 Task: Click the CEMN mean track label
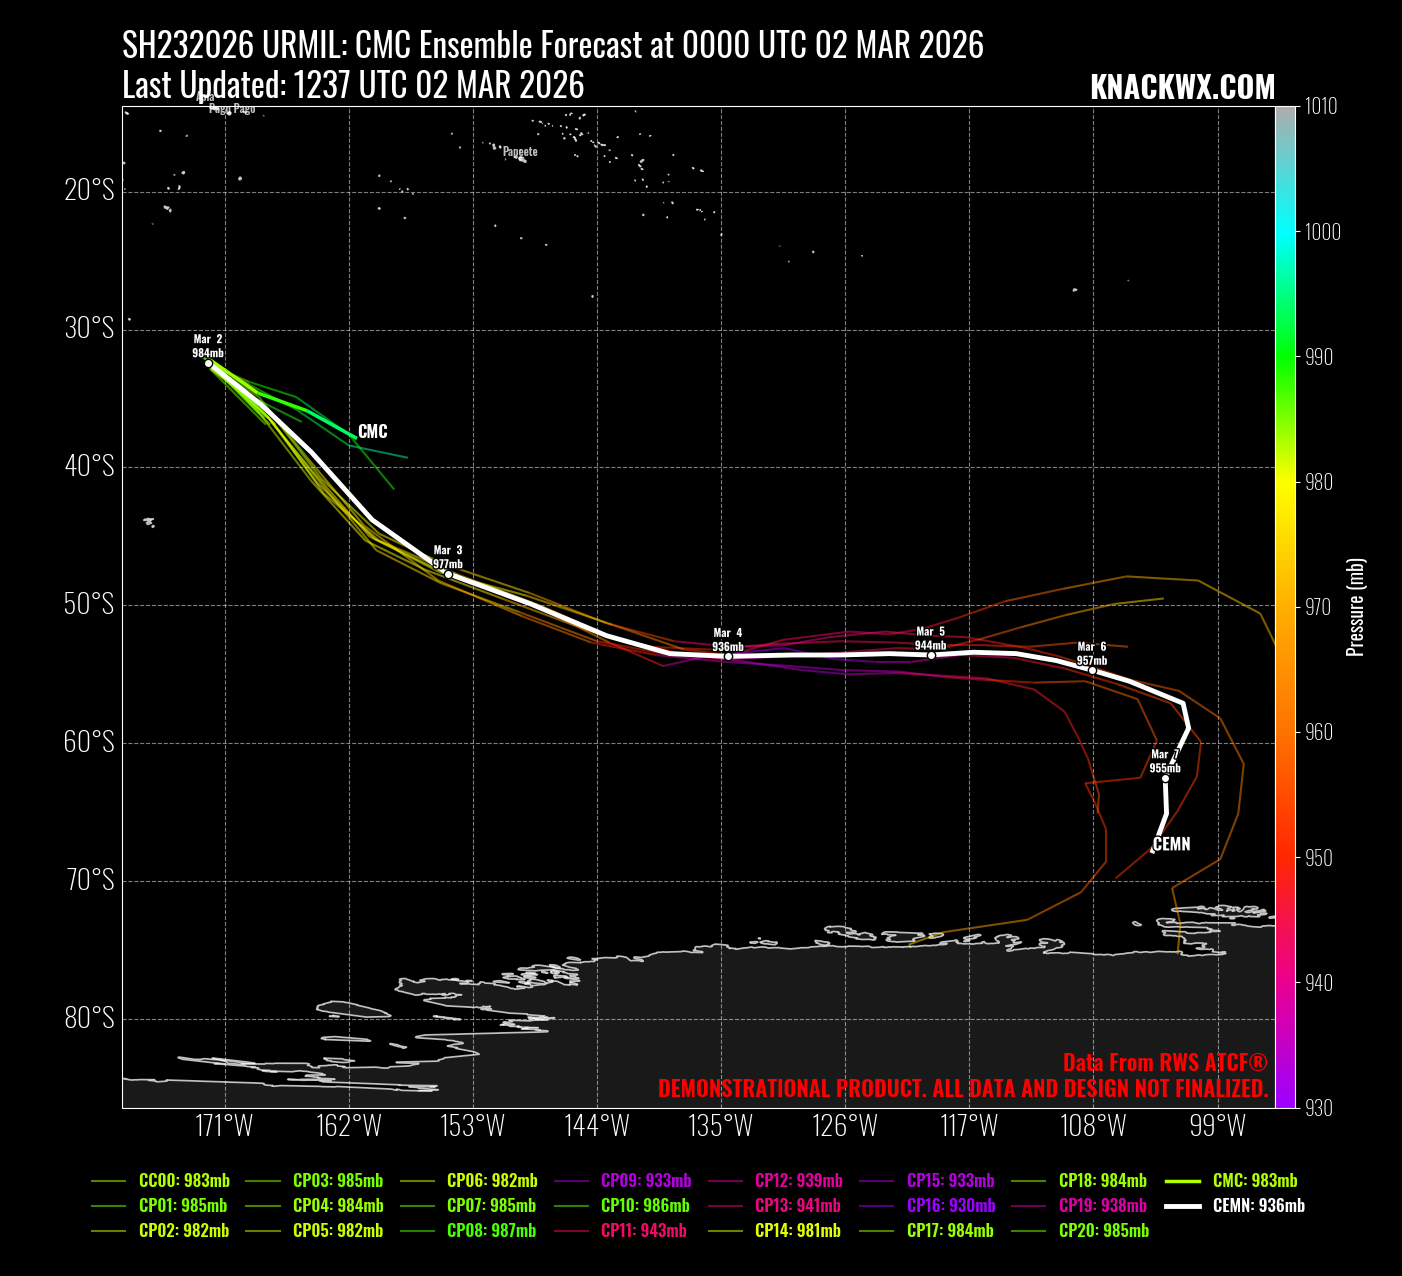[x=1172, y=844]
